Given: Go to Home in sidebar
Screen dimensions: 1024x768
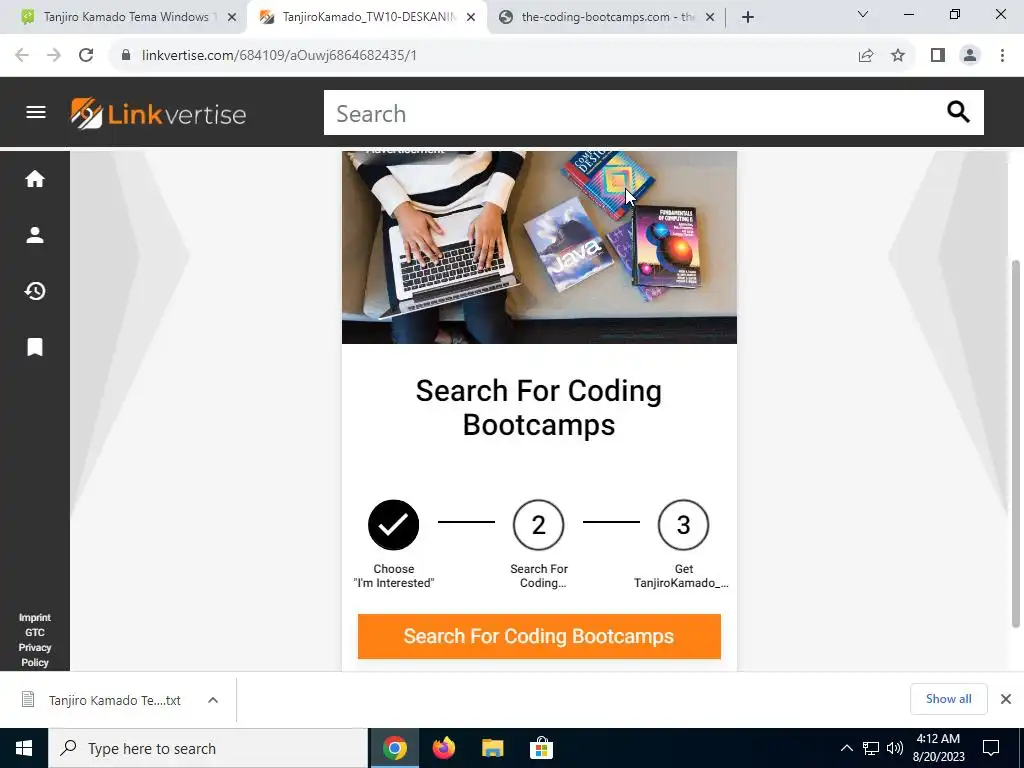Looking at the screenshot, I should click(x=35, y=179).
